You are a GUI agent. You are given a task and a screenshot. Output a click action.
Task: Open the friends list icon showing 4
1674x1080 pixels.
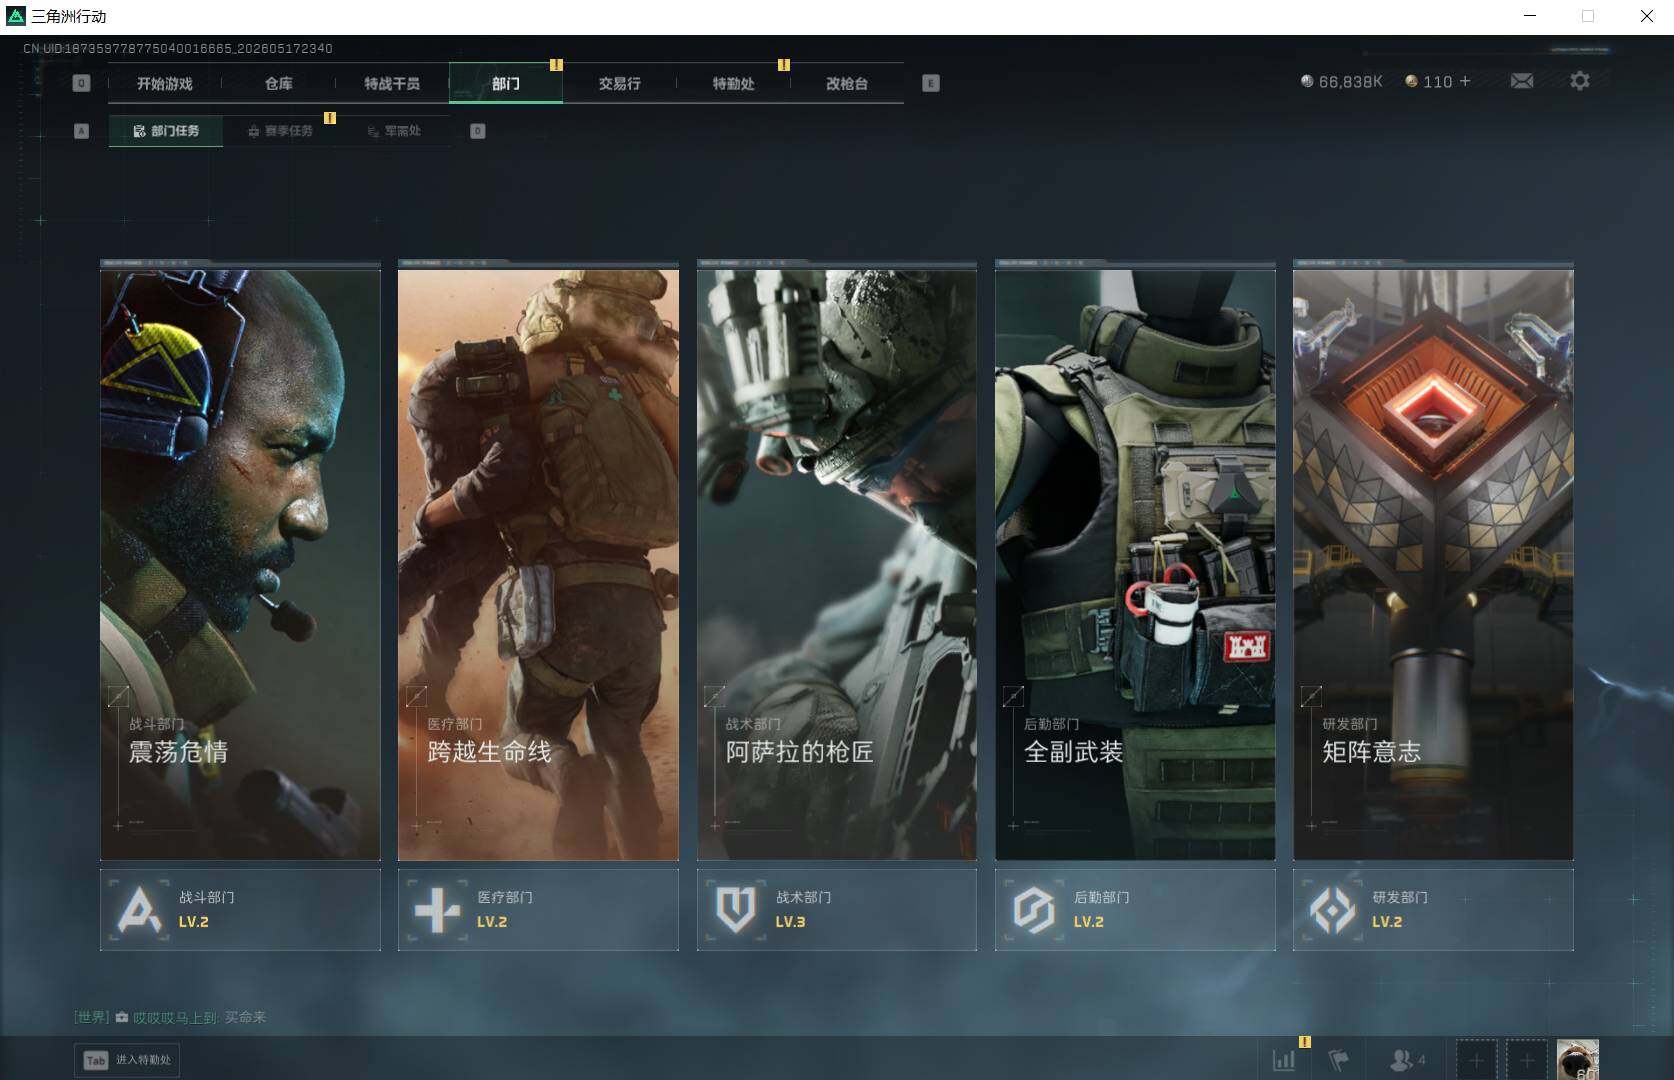coord(1408,1060)
